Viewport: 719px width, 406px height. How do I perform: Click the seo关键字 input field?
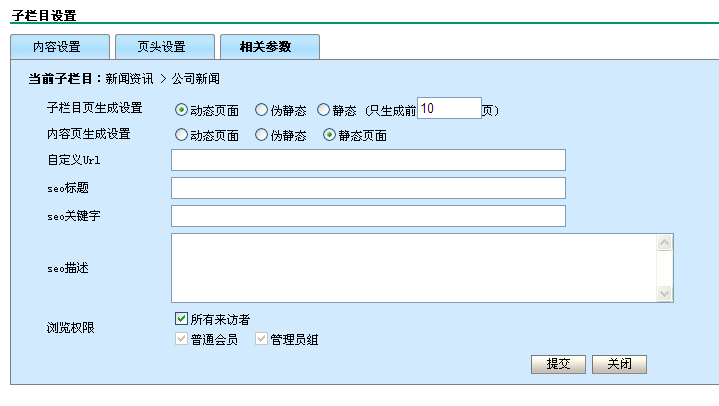(368, 216)
